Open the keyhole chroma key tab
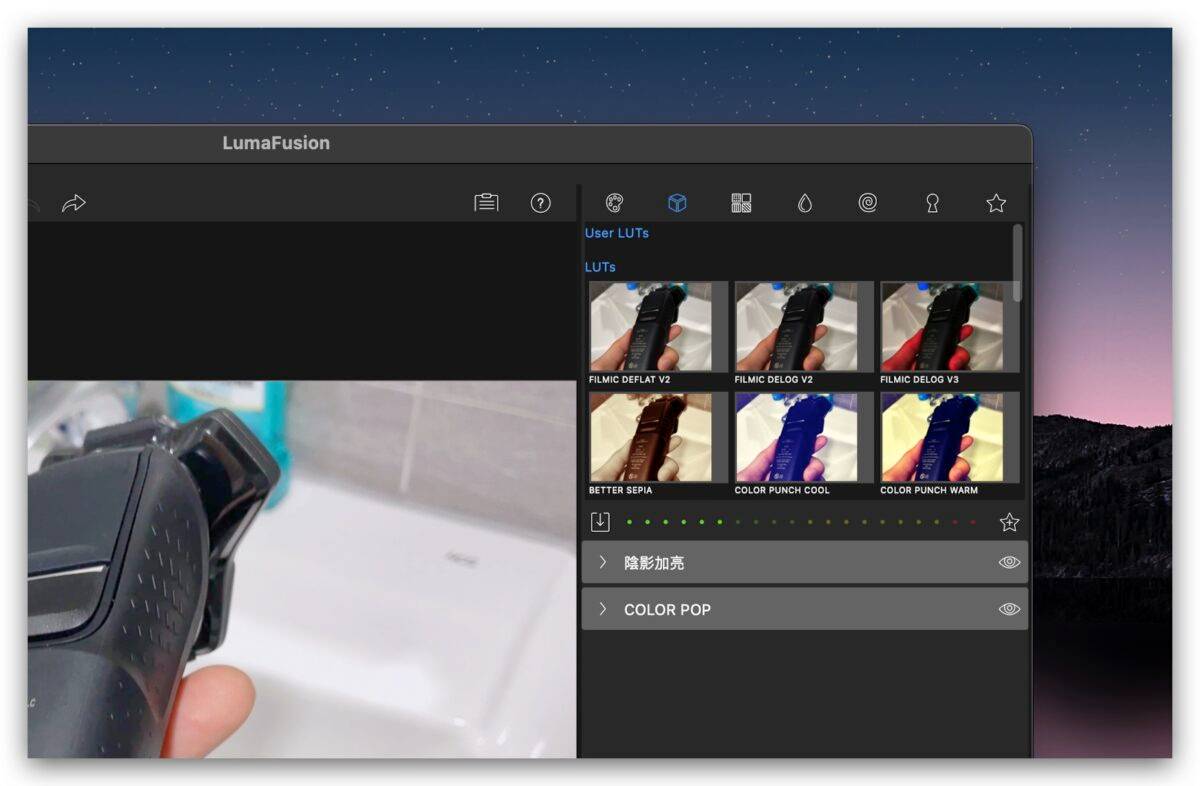The width and height of the screenshot is (1200, 786). click(x=932, y=203)
